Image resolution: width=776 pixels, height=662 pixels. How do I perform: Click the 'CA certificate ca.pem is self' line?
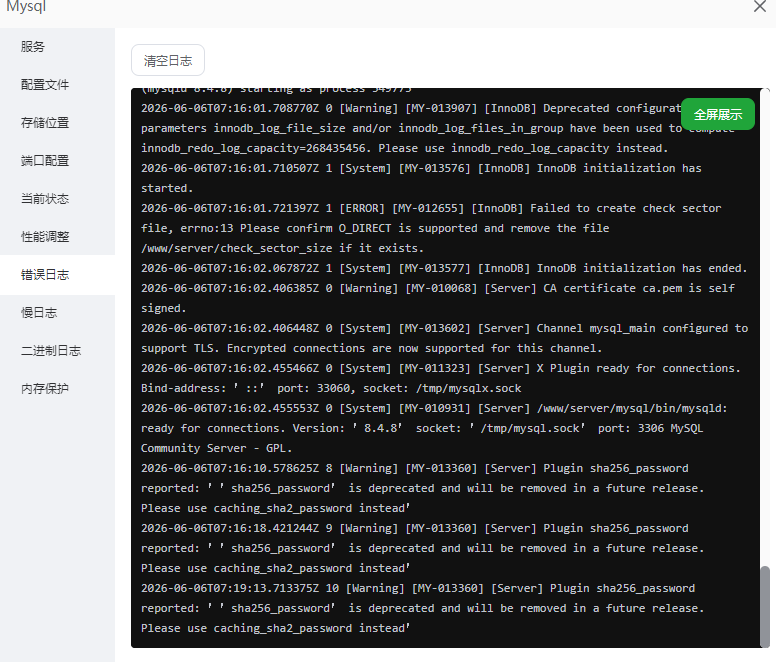438,288
